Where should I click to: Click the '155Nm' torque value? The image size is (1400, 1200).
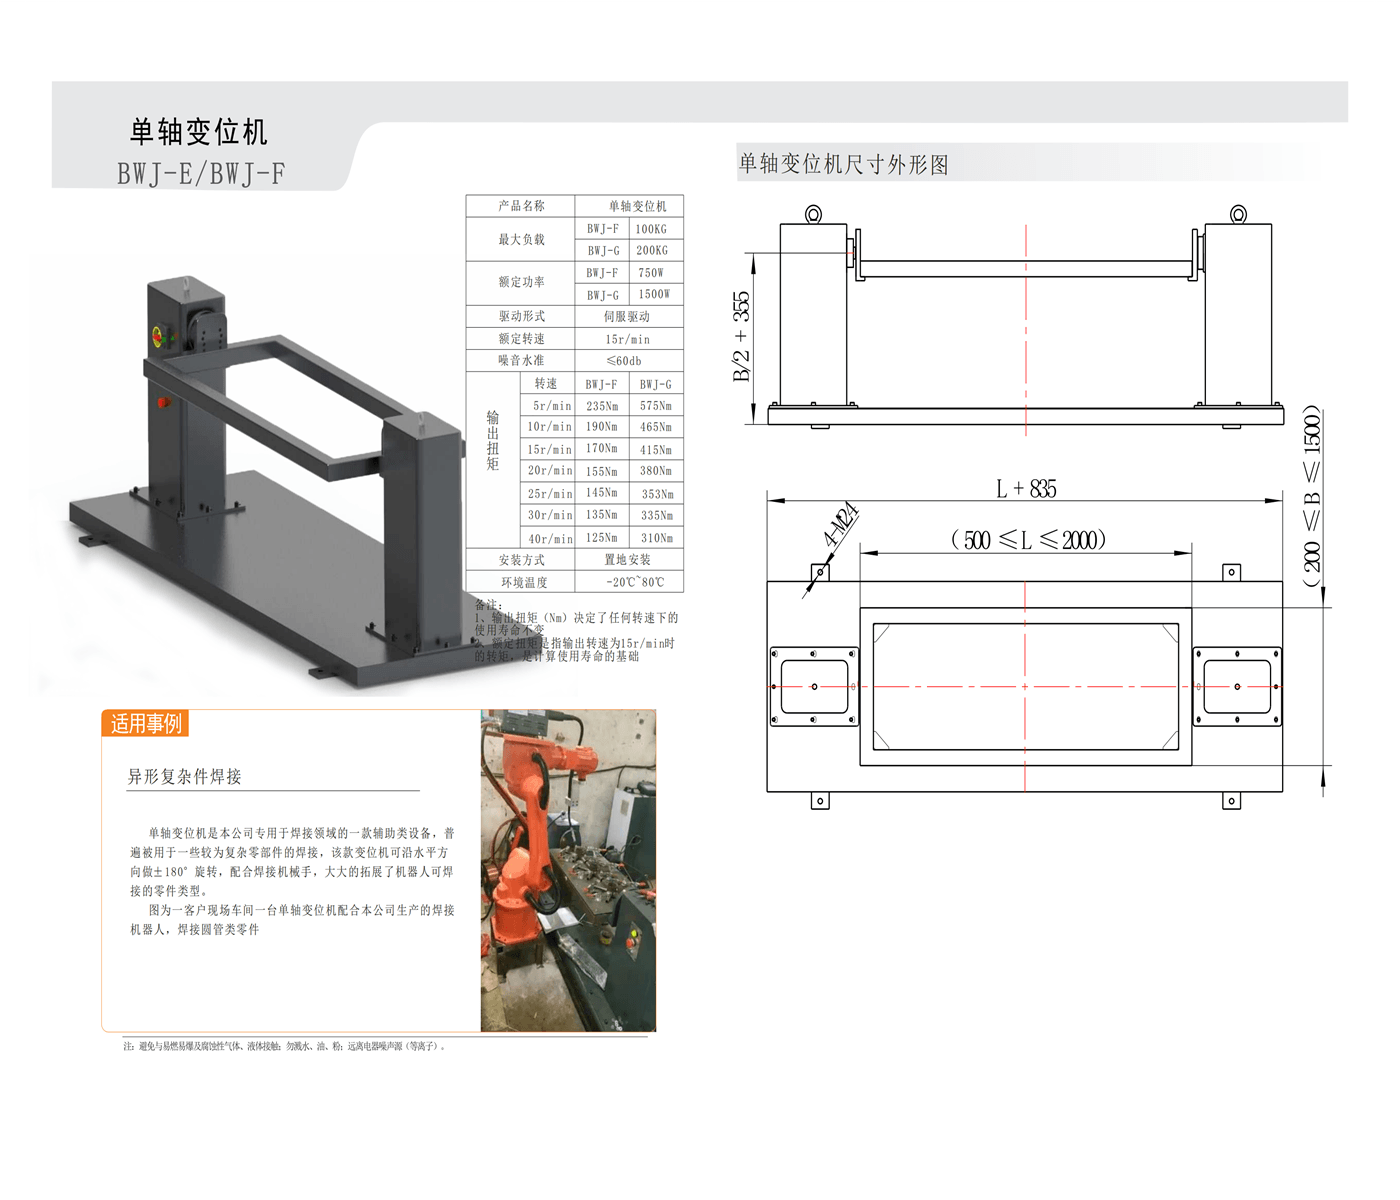tap(602, 471)
